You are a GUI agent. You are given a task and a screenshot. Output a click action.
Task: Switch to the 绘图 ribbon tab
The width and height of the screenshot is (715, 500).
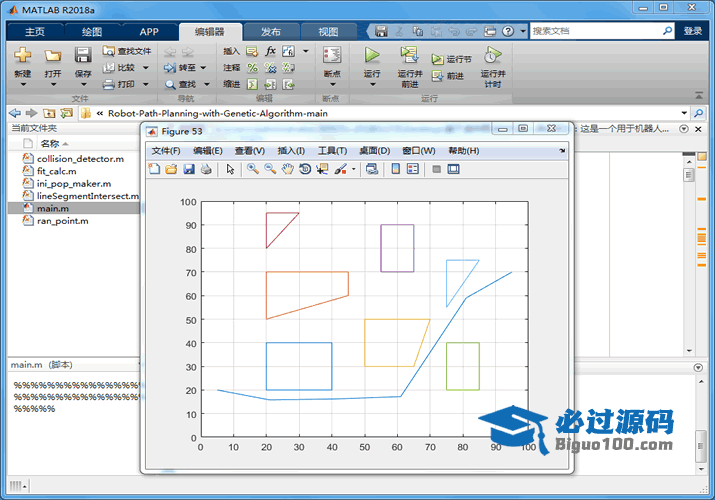[x=91, y=32]
